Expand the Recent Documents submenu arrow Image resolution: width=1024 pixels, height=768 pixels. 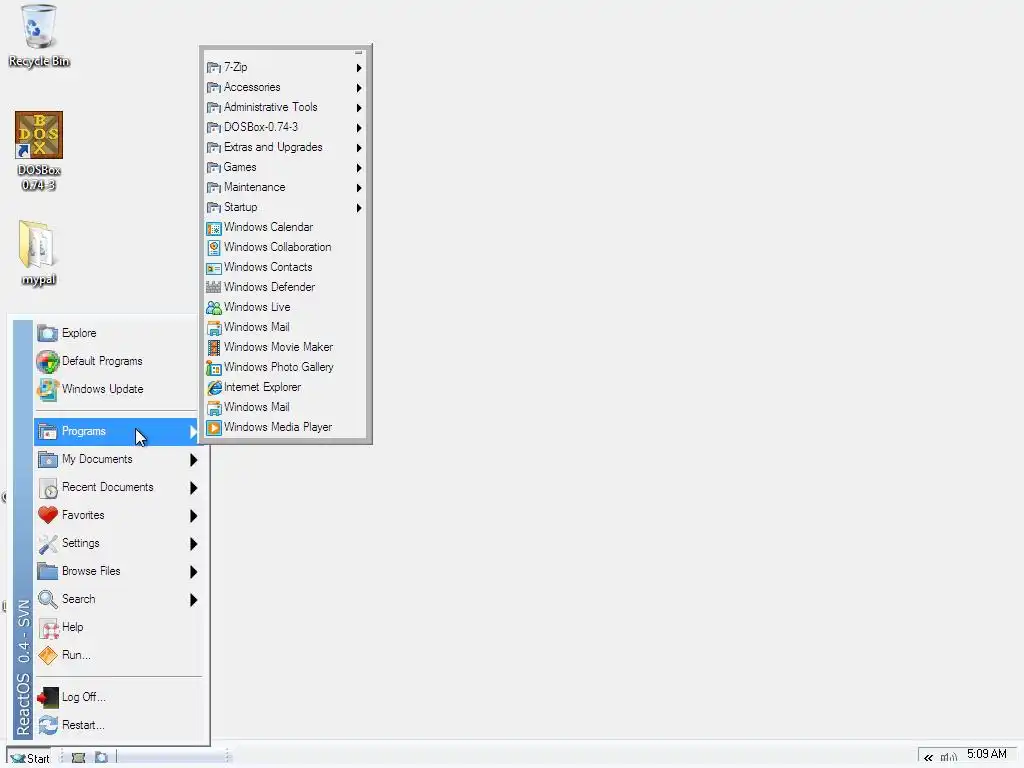pyautogui.click(x=193, y=488)
